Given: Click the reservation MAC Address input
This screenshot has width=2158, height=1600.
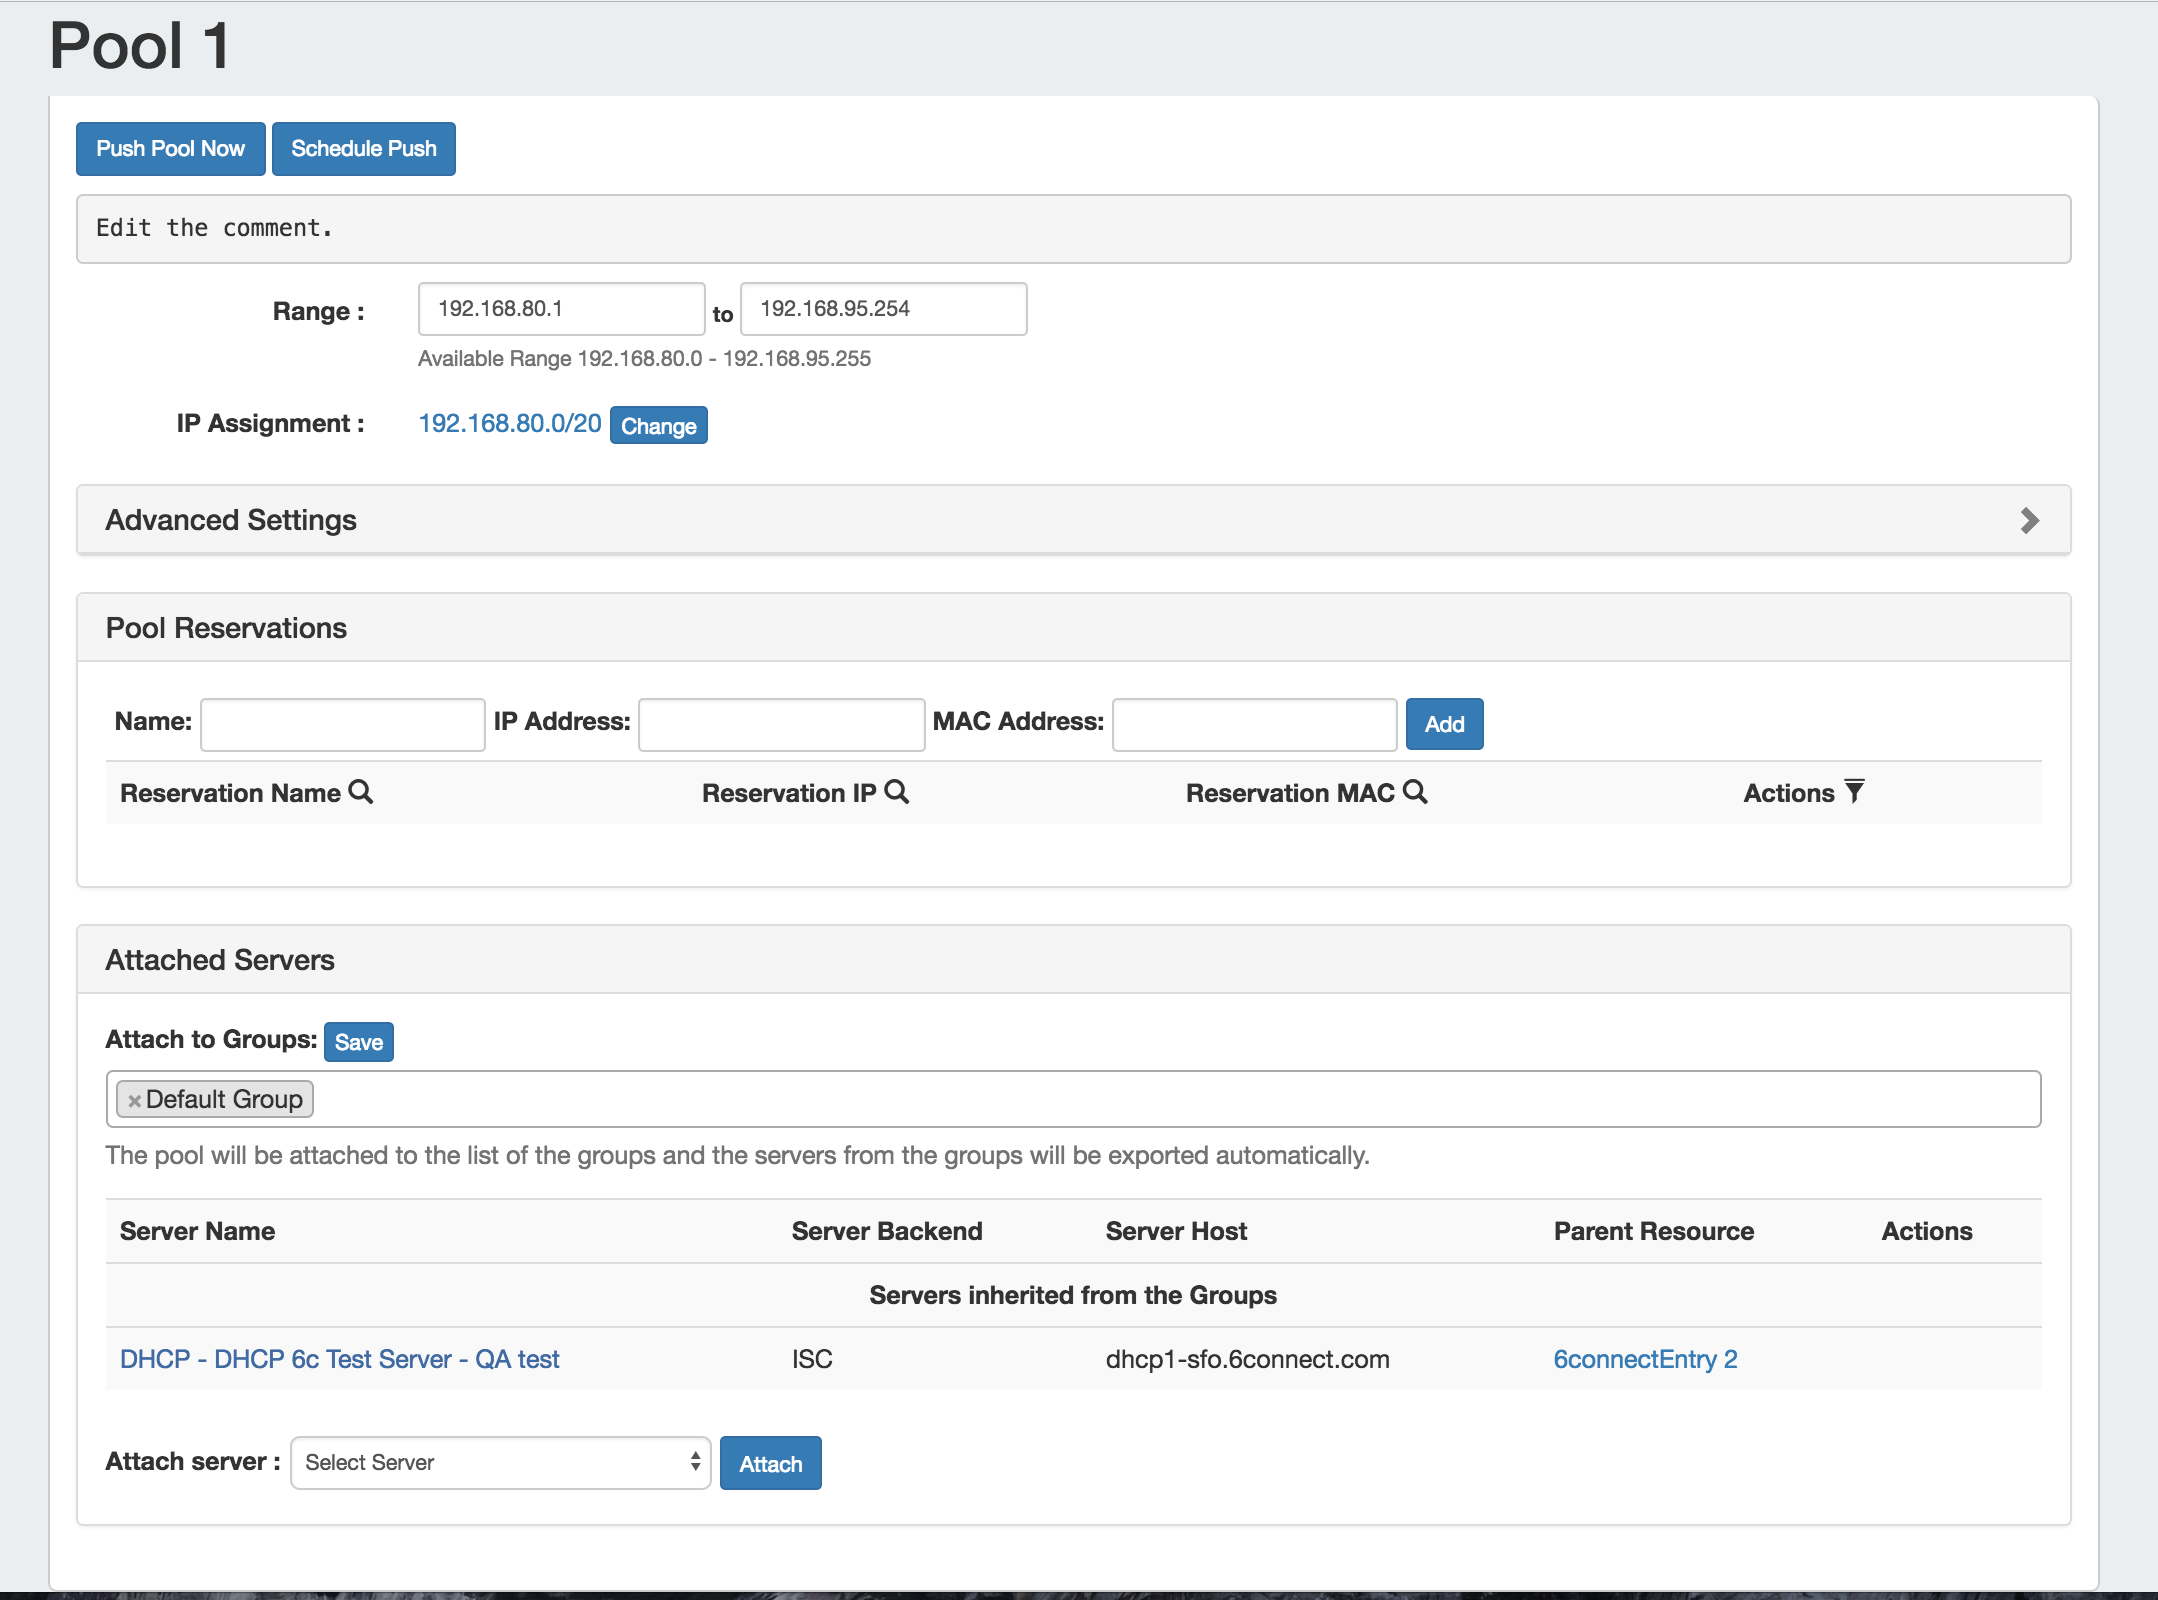Looking at the screenshot, I should (x=1254, y=724).
